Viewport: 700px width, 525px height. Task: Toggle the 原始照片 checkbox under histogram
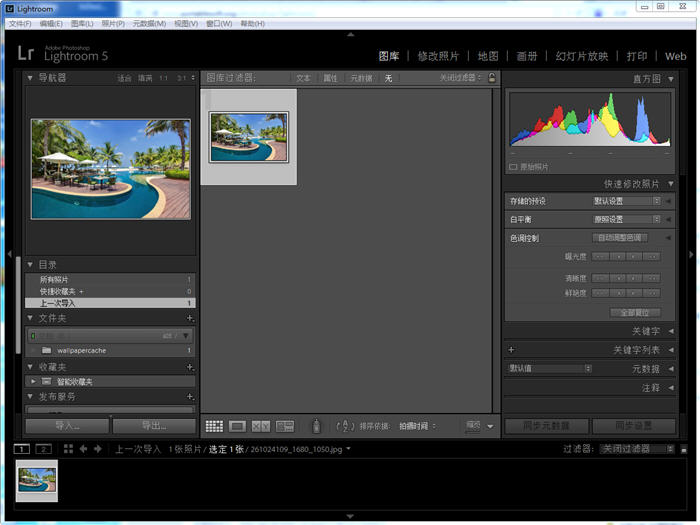(x=514, y=167)
